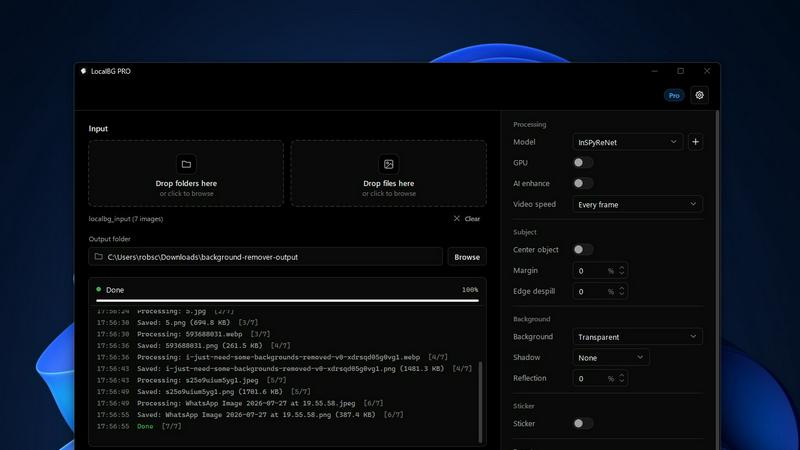Click the settings panel vertical scrollbar
The width and height of the screenshot is (800, 450).
[717, 280]
